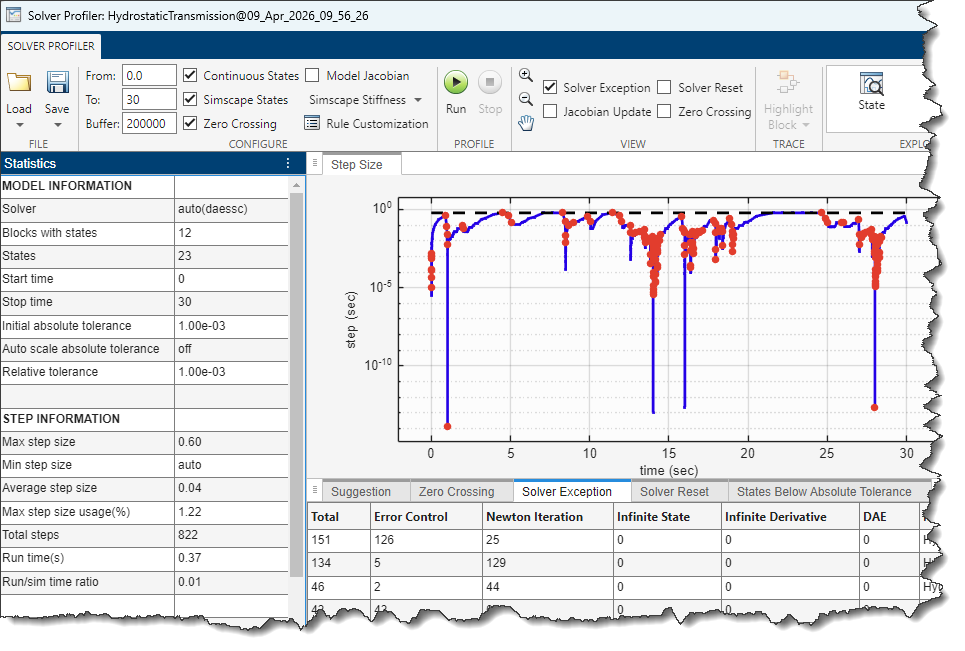965x651 pixels.
Task: Select the pan hand tool
Action: pos(526,122)
